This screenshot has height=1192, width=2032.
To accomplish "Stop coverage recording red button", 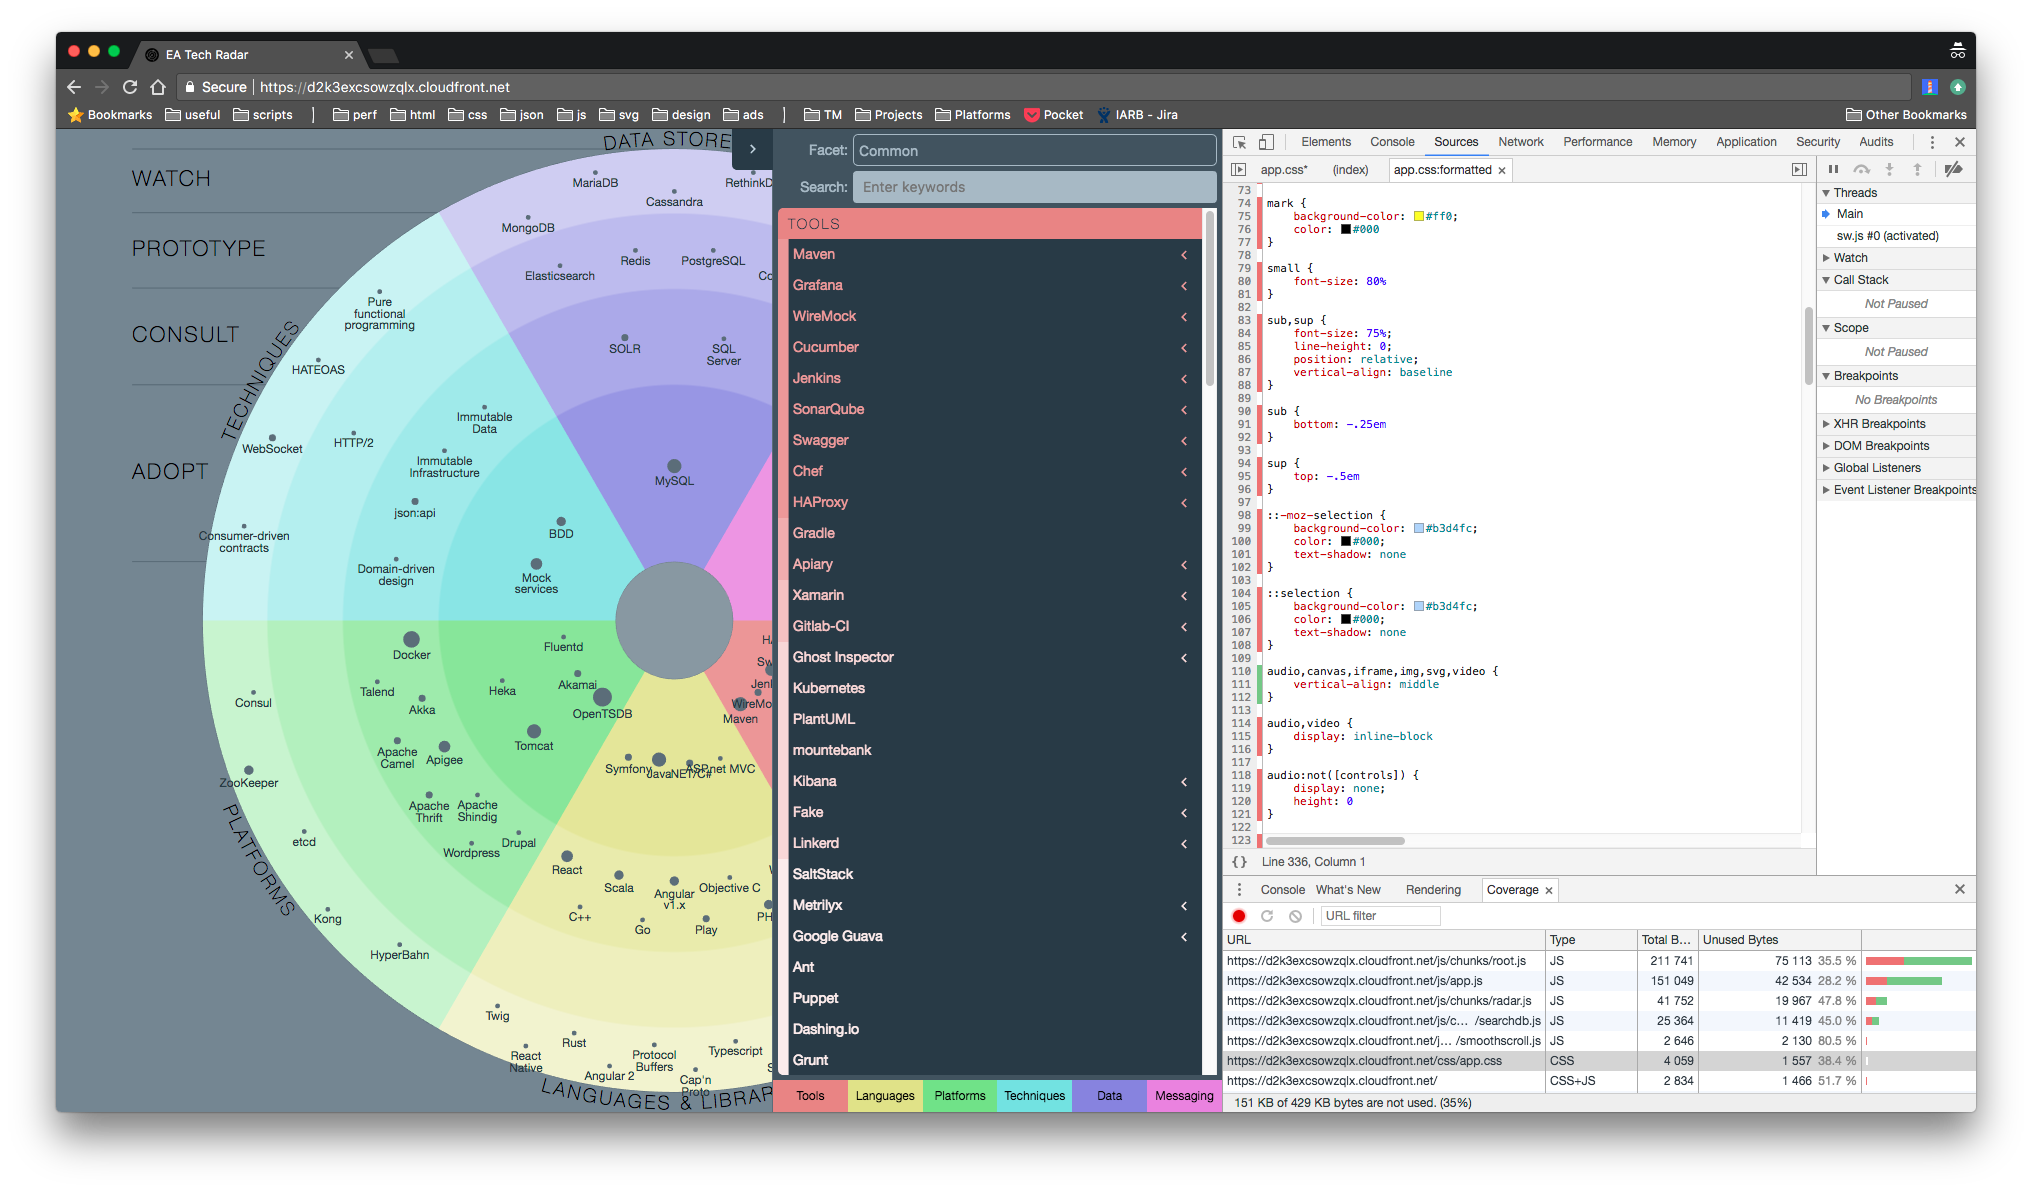I will [x=1239, y=916].
